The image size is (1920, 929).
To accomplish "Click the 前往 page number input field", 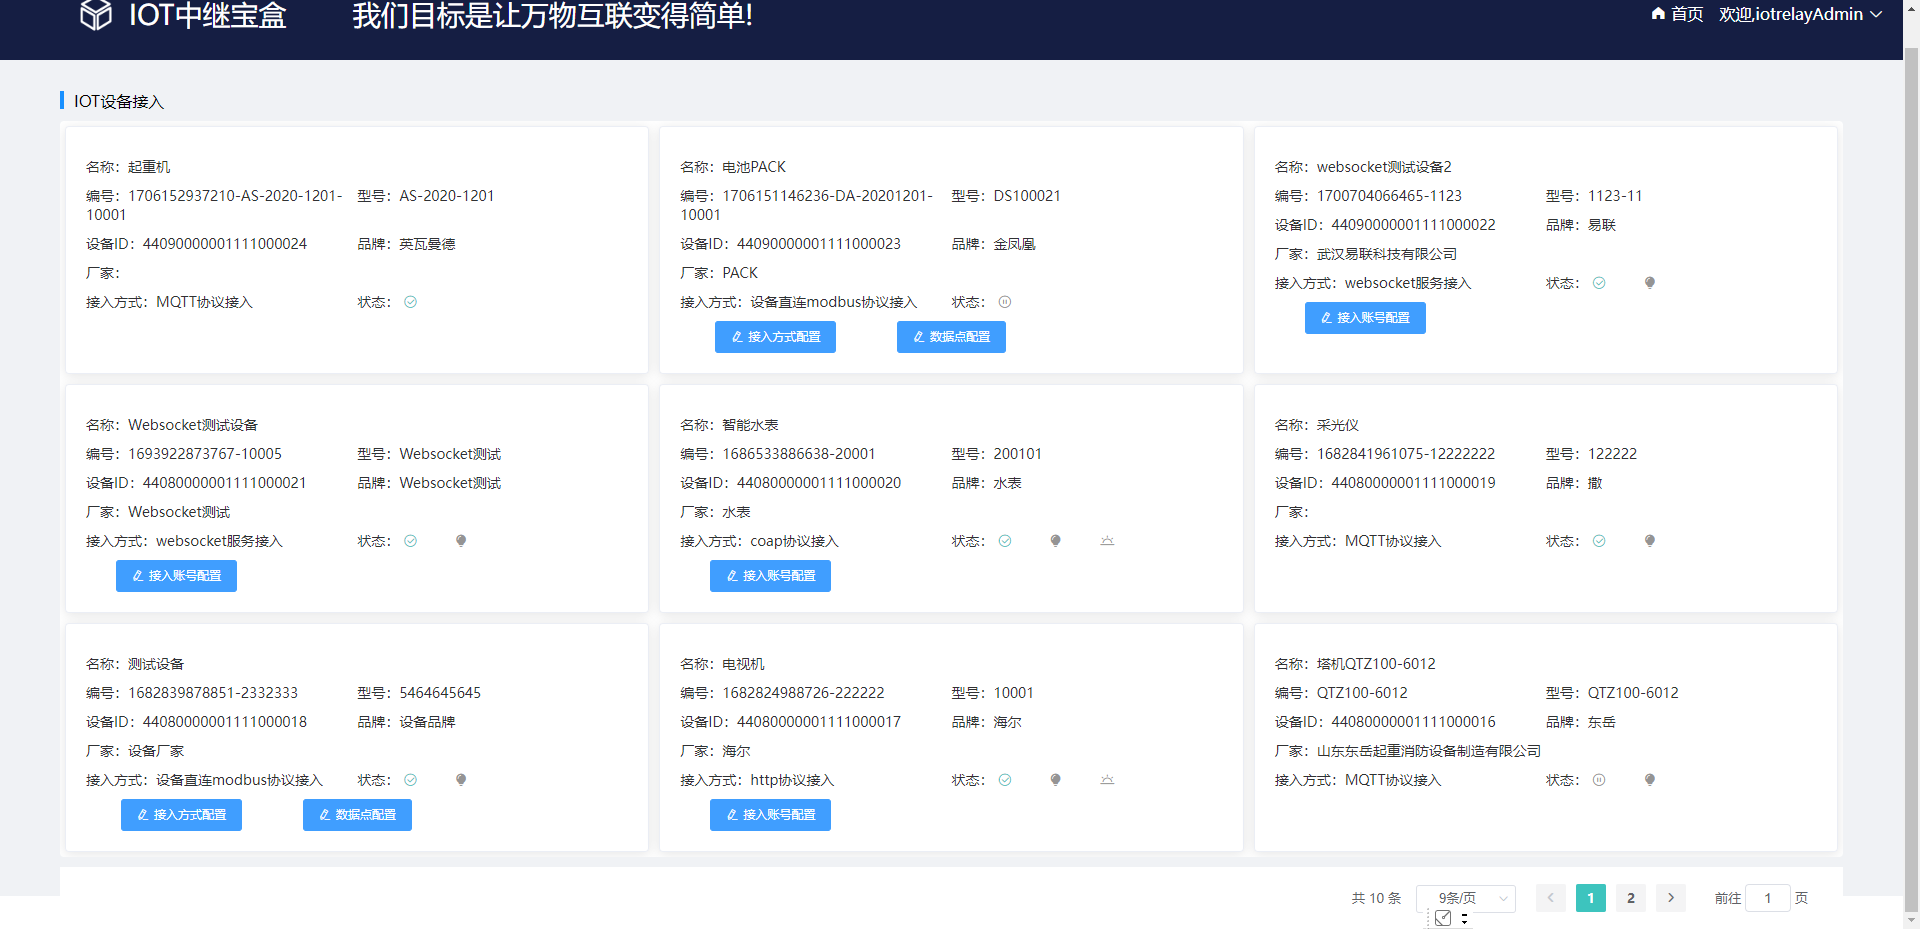I will (x=1768, y=898).
